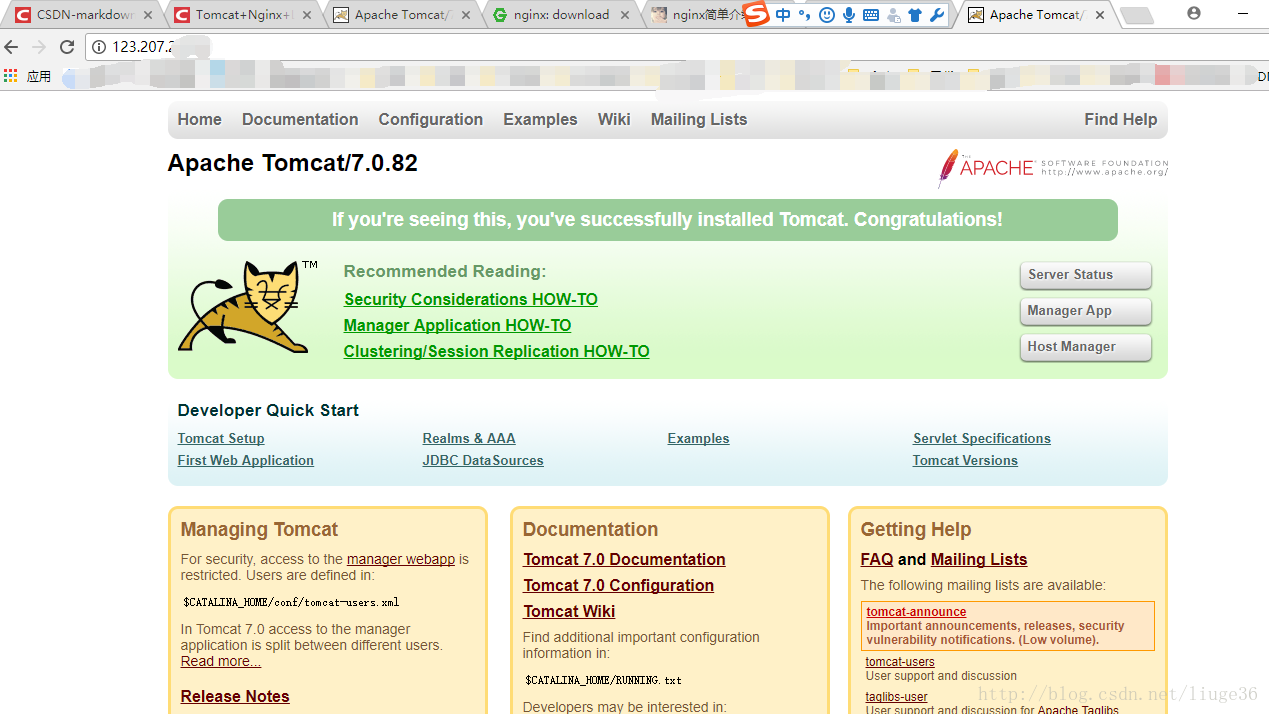Open the taglibs-user mailing list link

click(x=897, y=697)
